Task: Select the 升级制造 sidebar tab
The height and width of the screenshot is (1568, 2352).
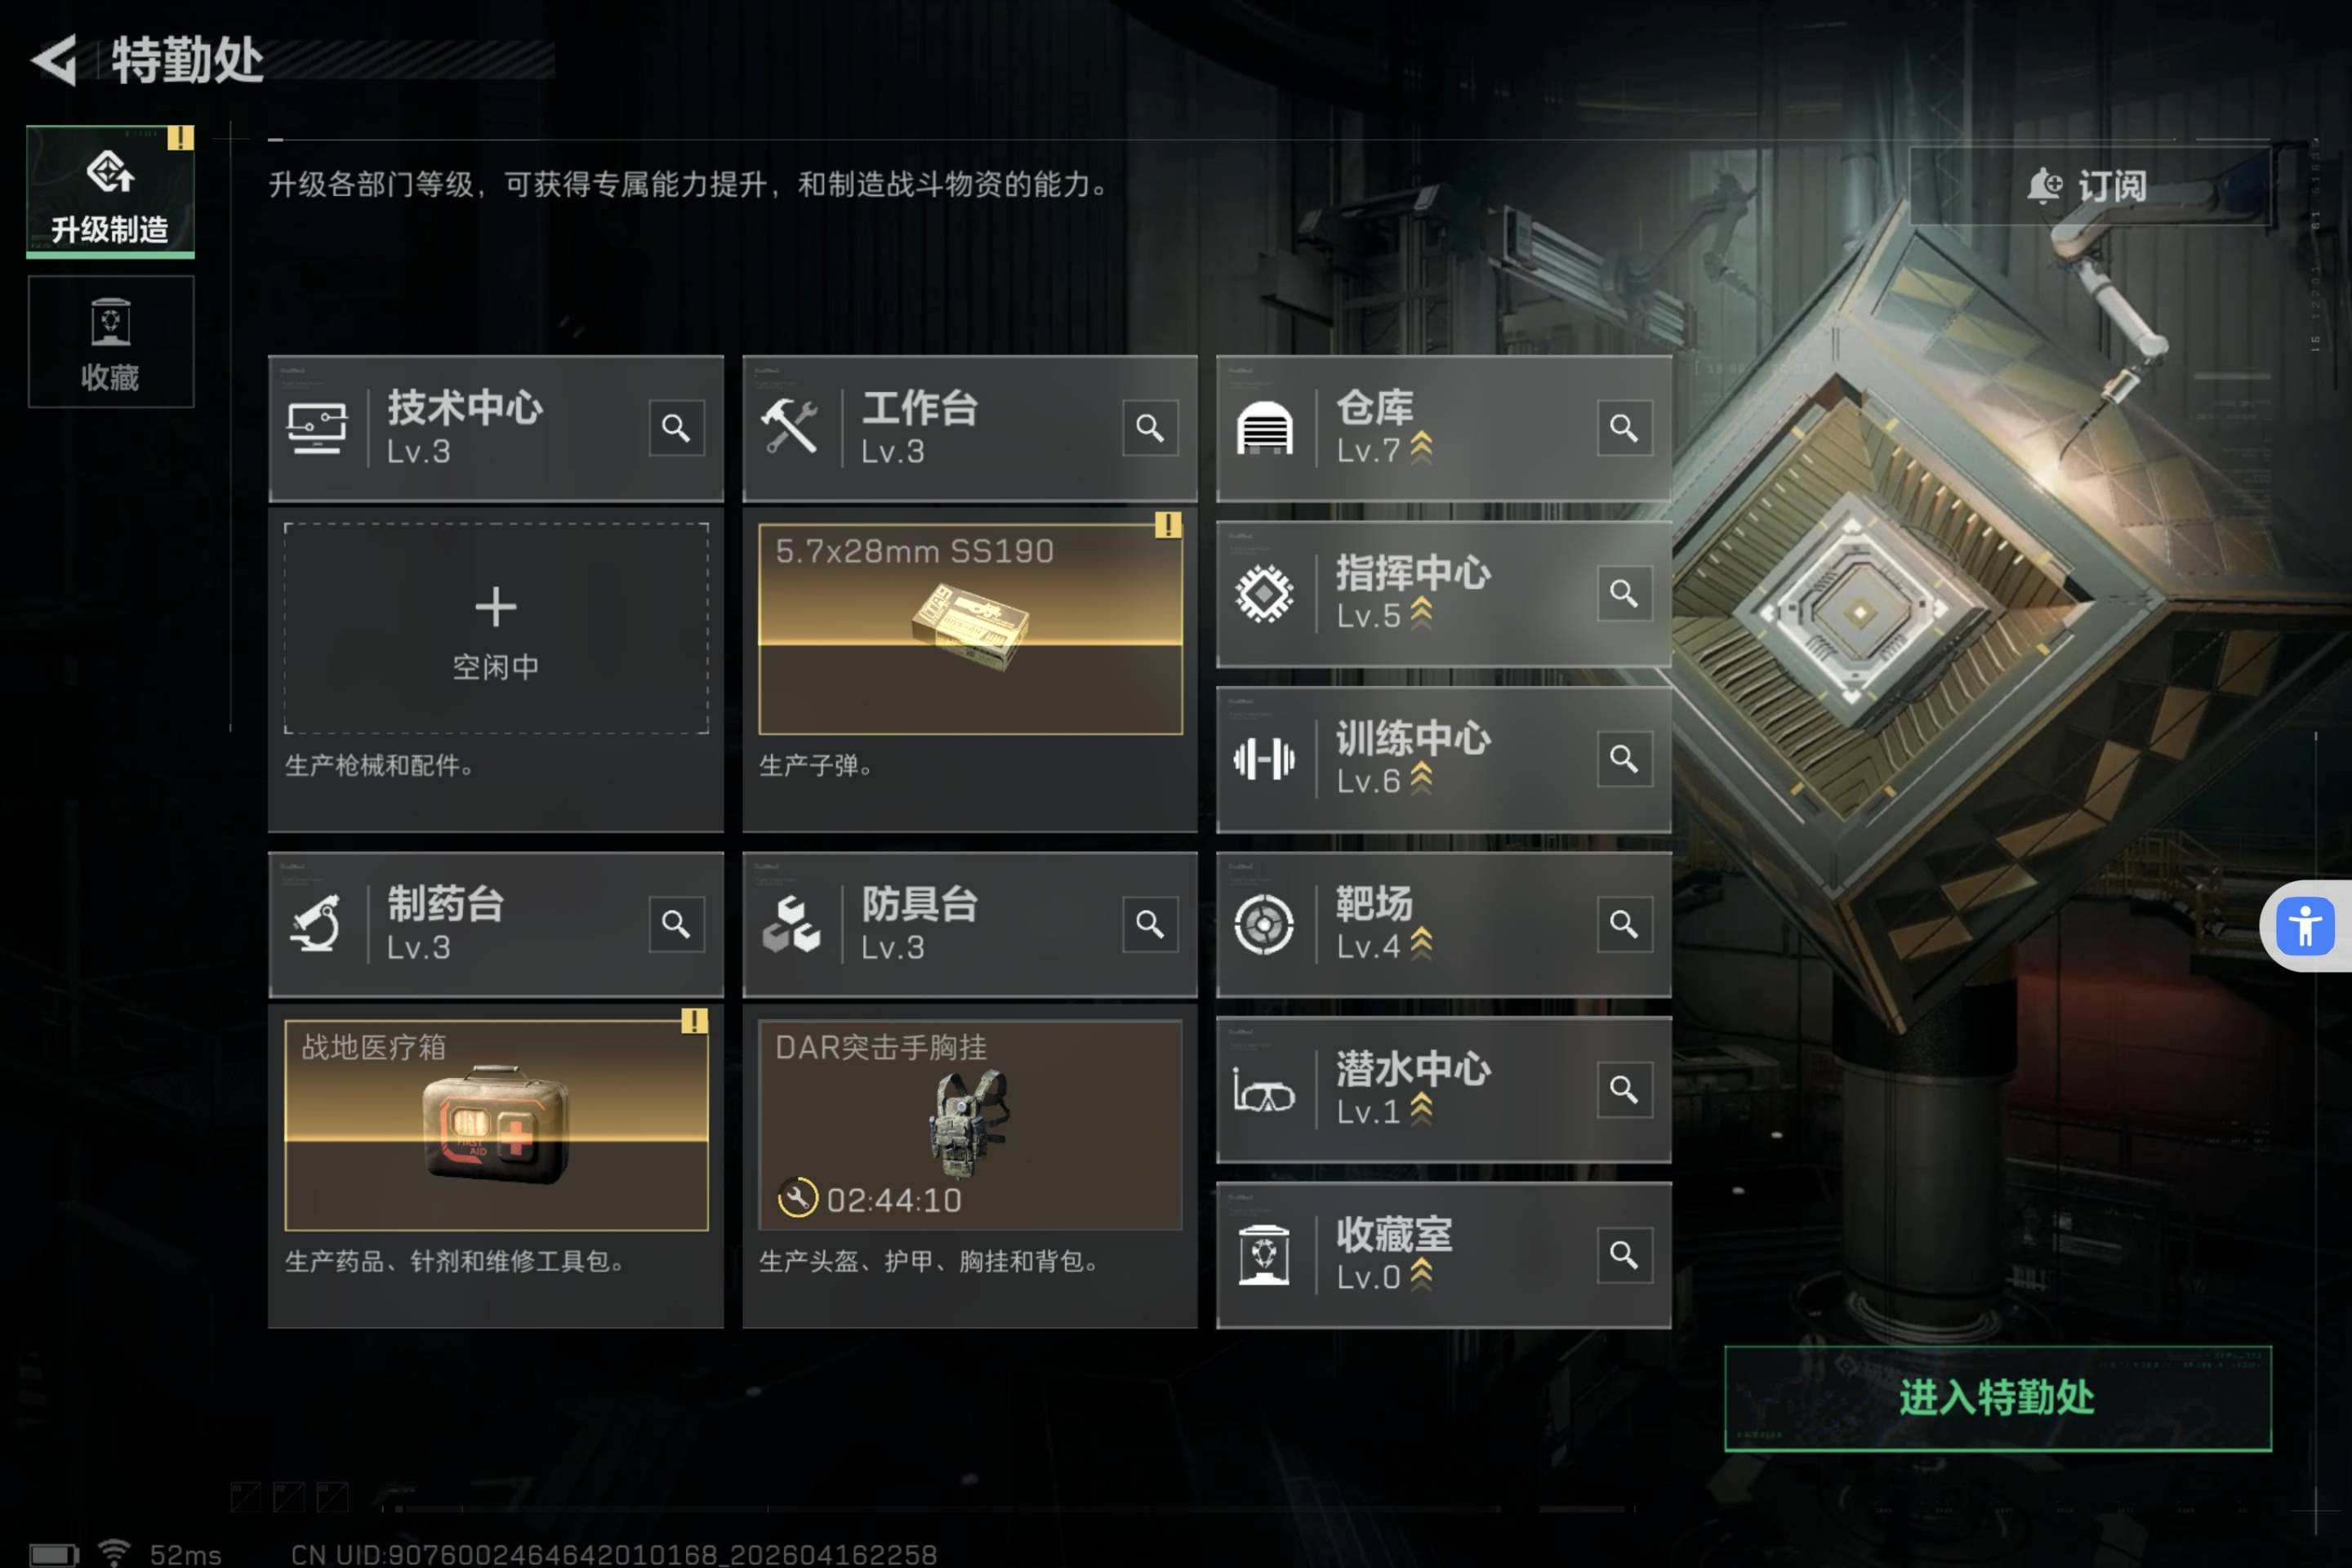Action: point(110,191)
